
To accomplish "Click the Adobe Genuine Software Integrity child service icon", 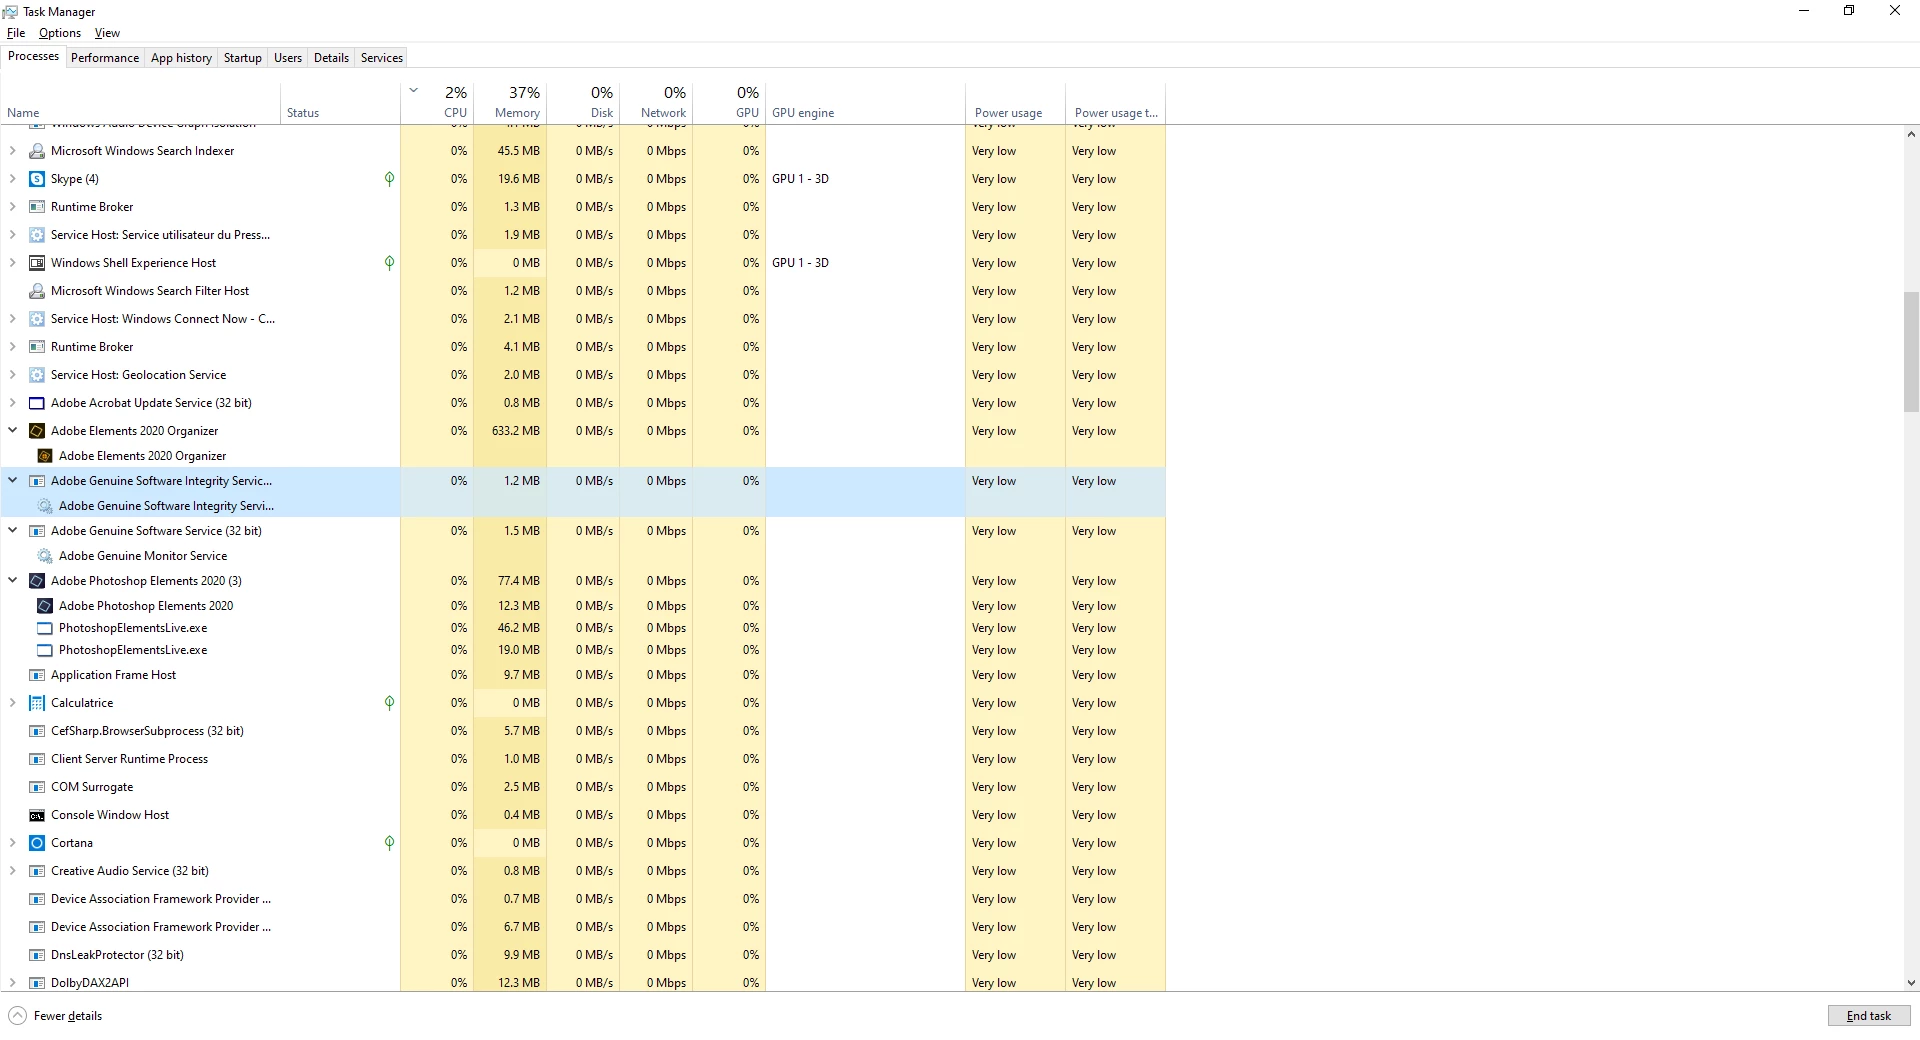I will [45, 506].
